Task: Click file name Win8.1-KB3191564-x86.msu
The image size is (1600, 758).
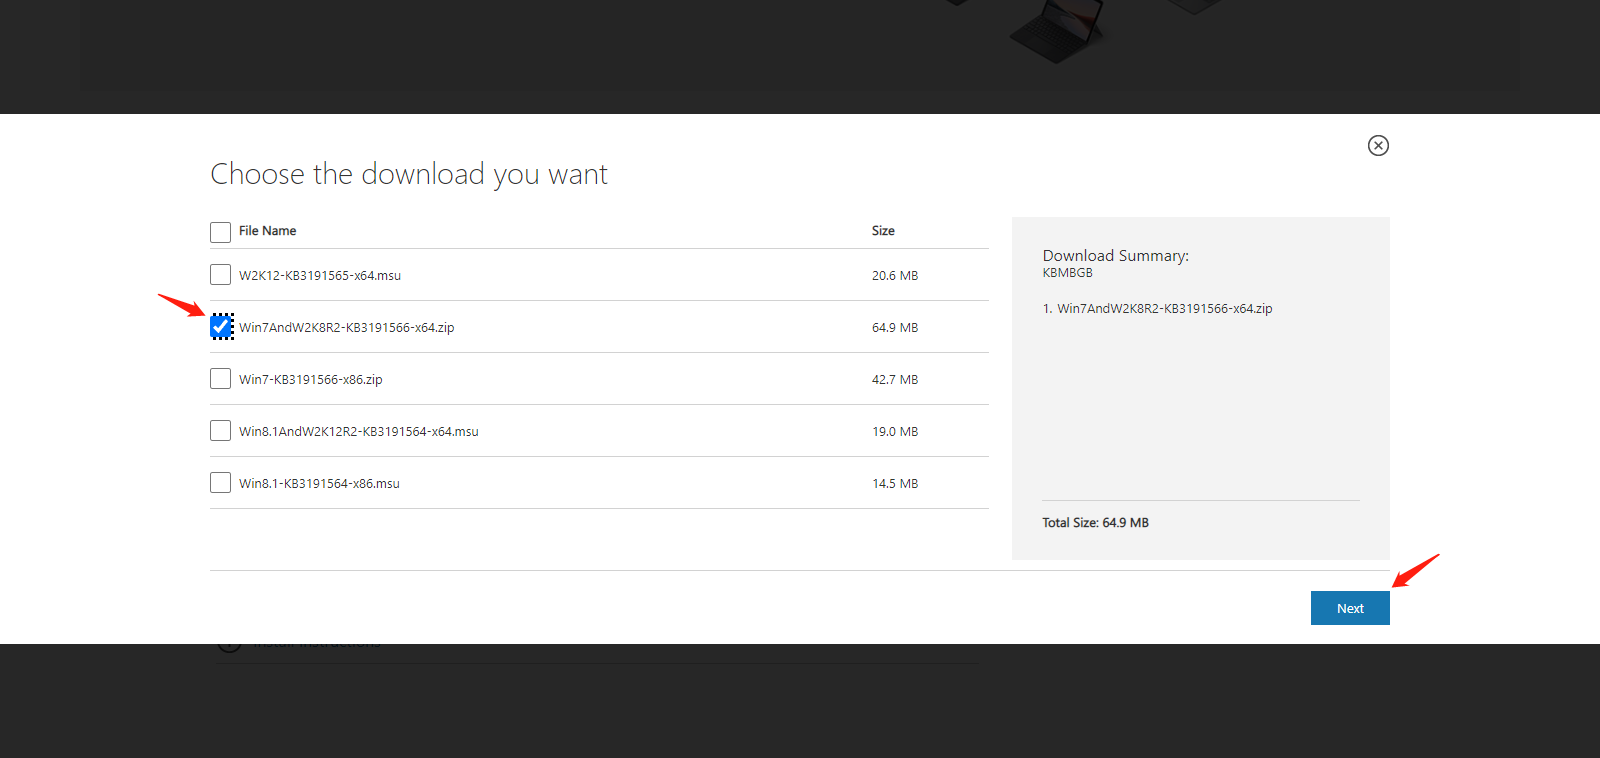Action: tap(319, 484)
